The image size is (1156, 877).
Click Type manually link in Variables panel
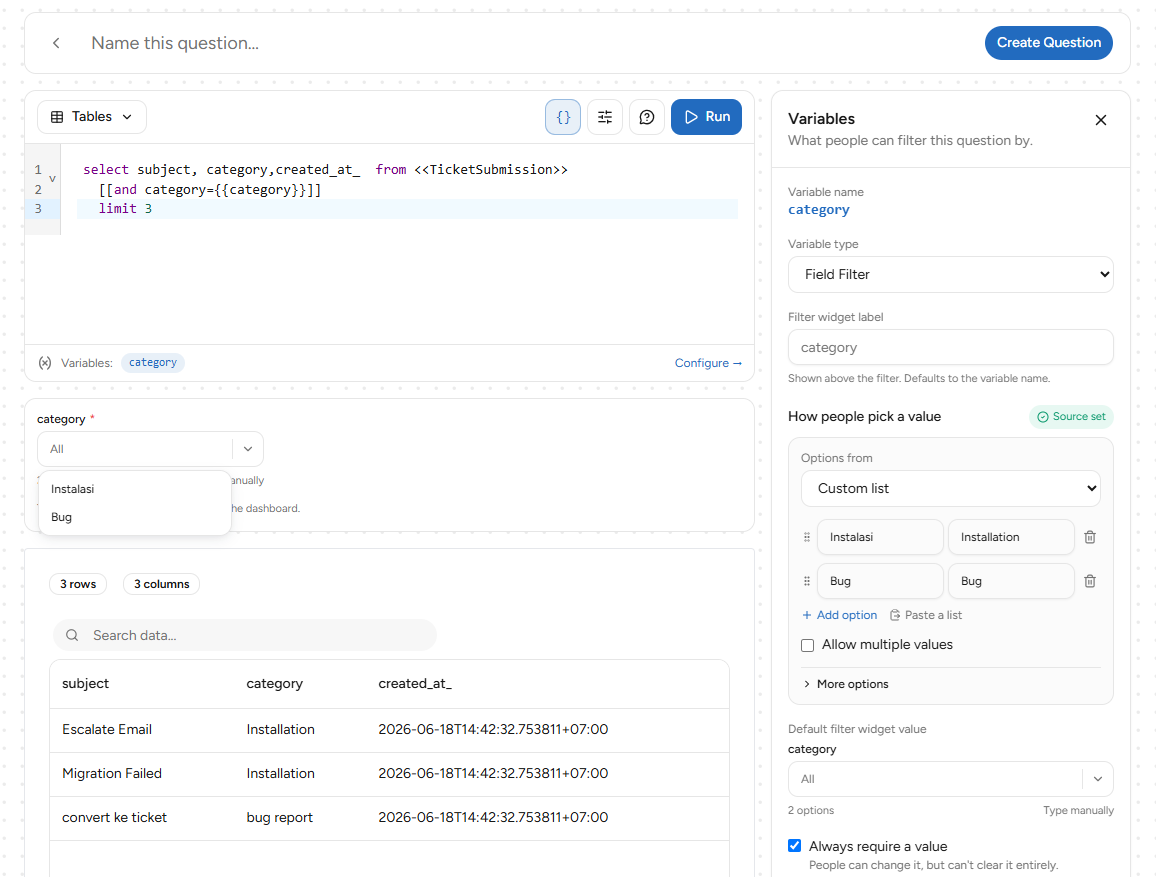coord(1078,810)
